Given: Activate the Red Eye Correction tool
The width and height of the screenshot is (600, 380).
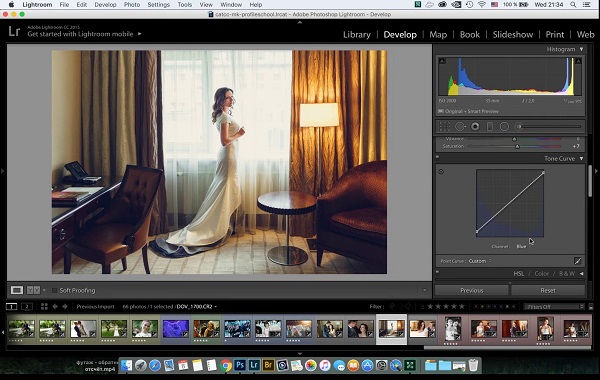Looking at the screenshot, I should coord(475,126).
